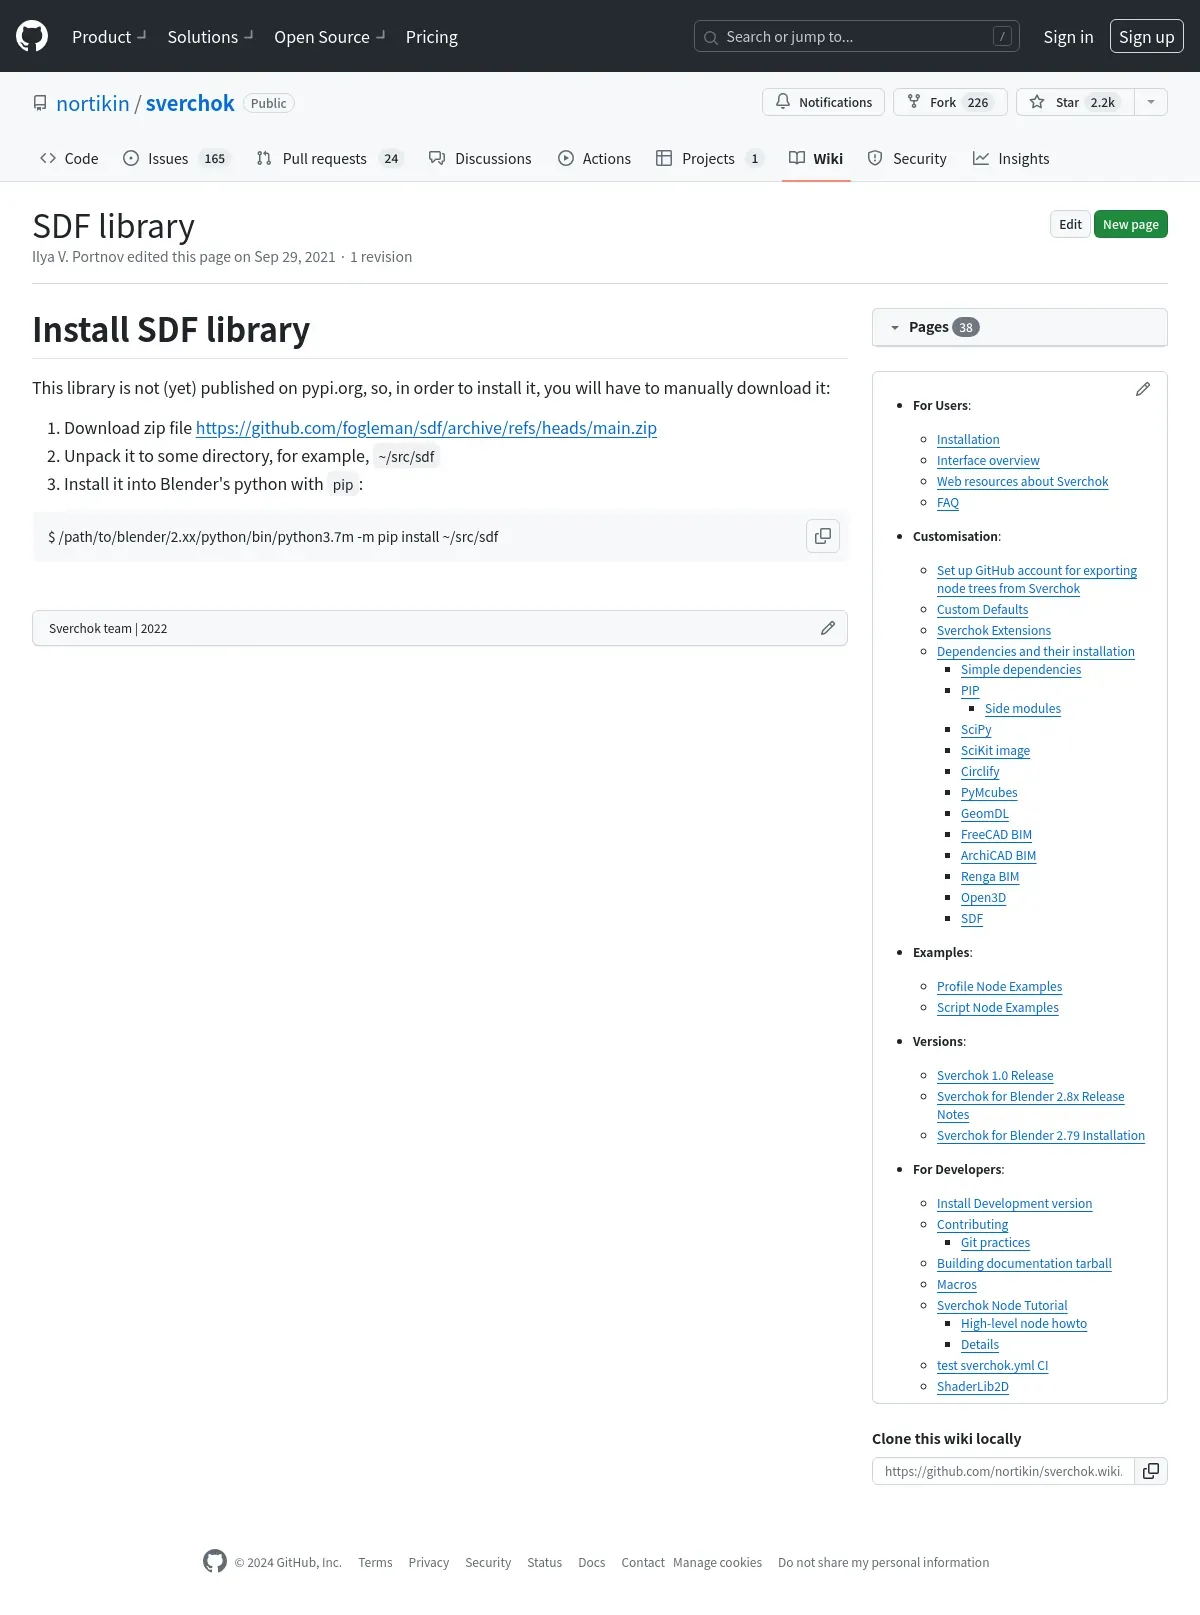Open the FAQ wiki page
This screenshot has width=1200, height=1615.
tap(948, 502)
